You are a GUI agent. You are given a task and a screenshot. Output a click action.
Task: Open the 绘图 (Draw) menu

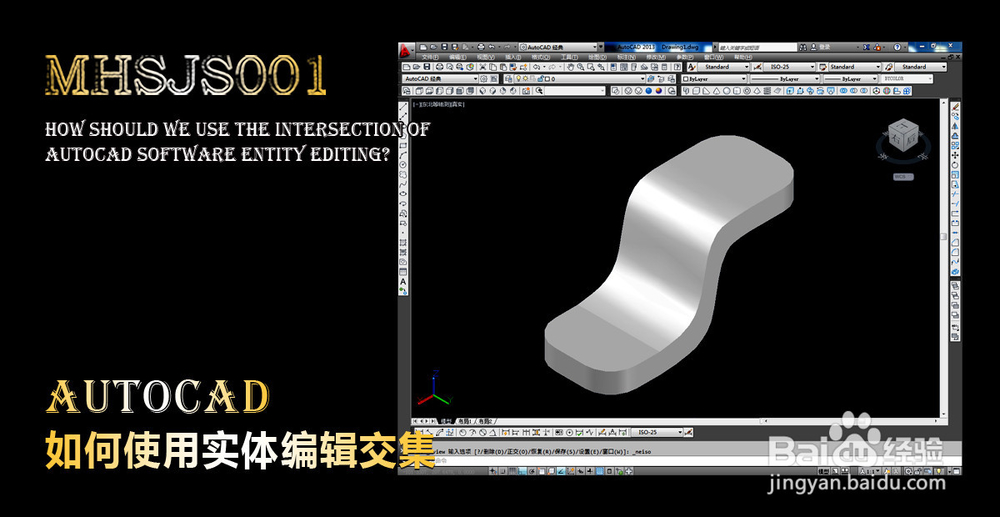click(598, 57)
